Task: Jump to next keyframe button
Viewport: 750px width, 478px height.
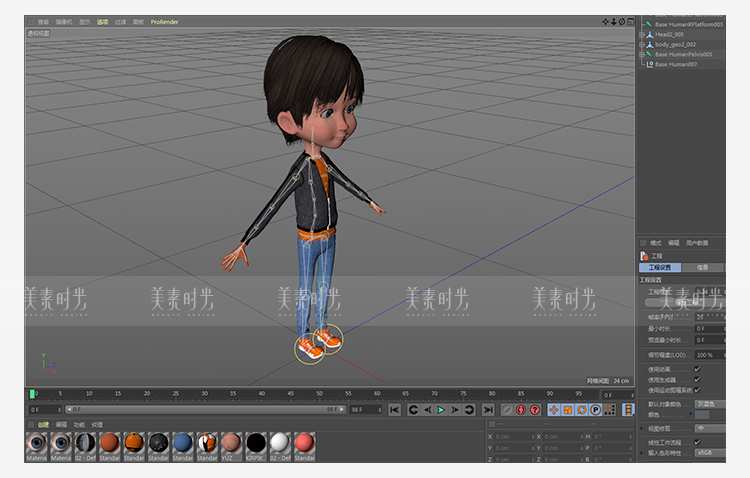Action: tap(469, 410)
